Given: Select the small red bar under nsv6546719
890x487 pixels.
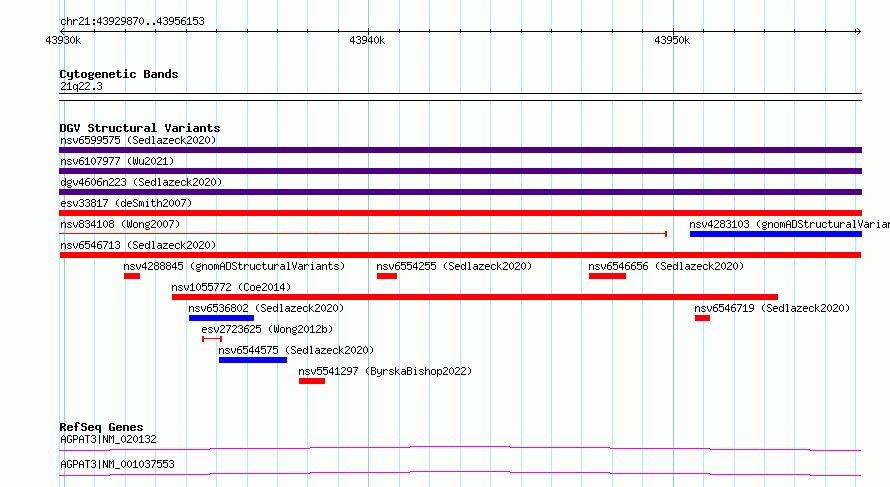Looking at the screenshot, I should (x=702, y=318).
